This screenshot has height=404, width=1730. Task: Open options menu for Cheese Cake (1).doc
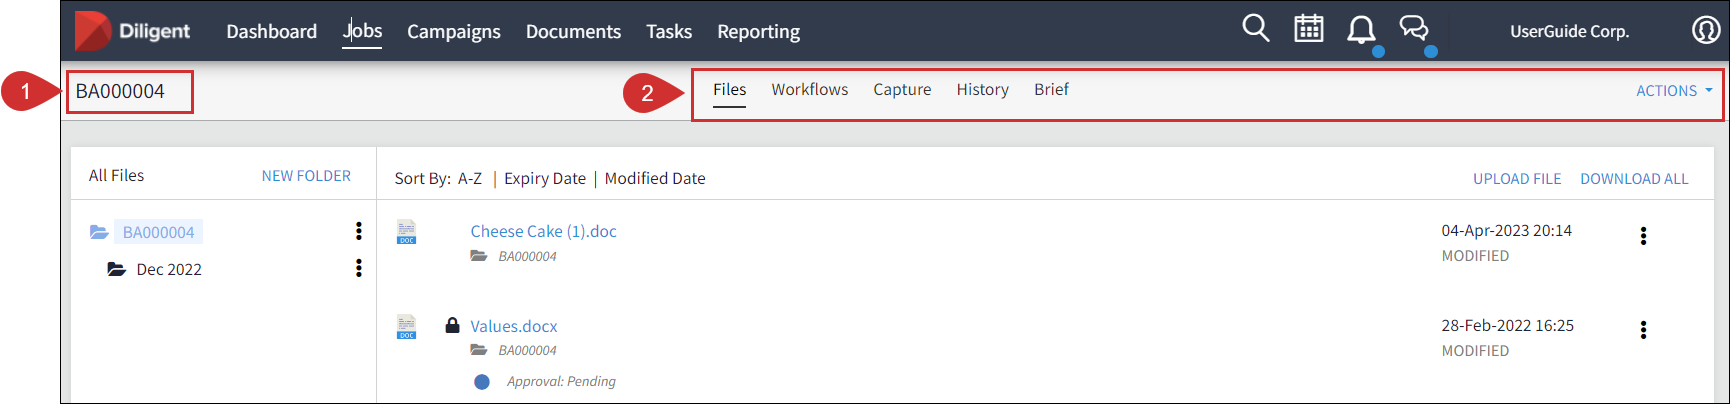tap(1643, 236)
